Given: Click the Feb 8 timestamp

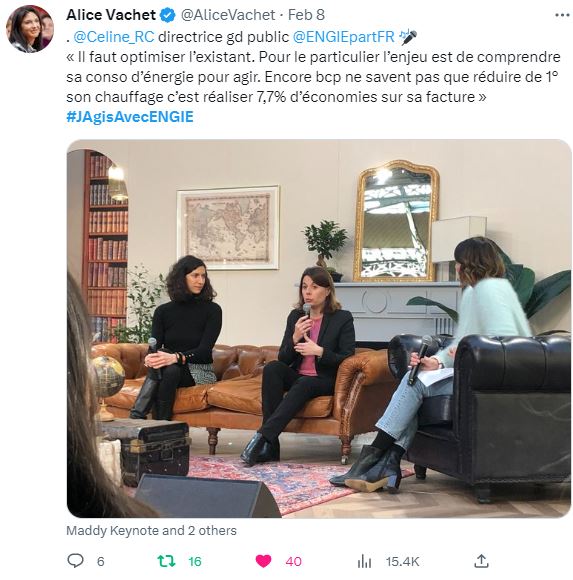Looking at the screenshot, I should point(306,15).
